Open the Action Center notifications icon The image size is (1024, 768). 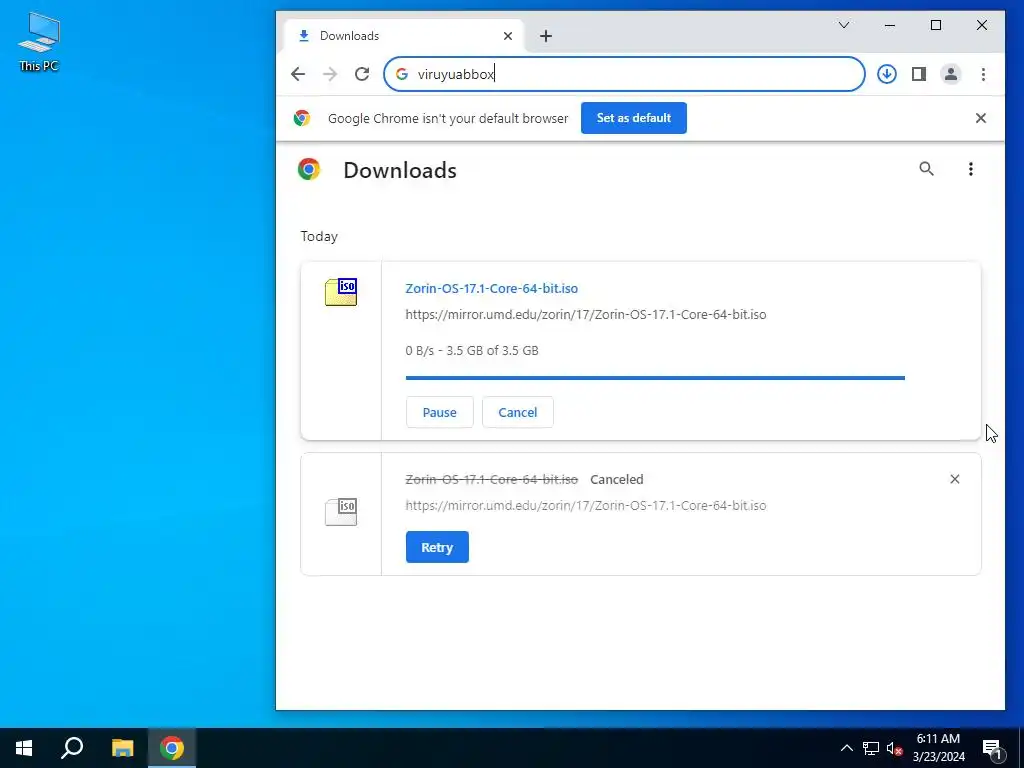tap(993, 748)
